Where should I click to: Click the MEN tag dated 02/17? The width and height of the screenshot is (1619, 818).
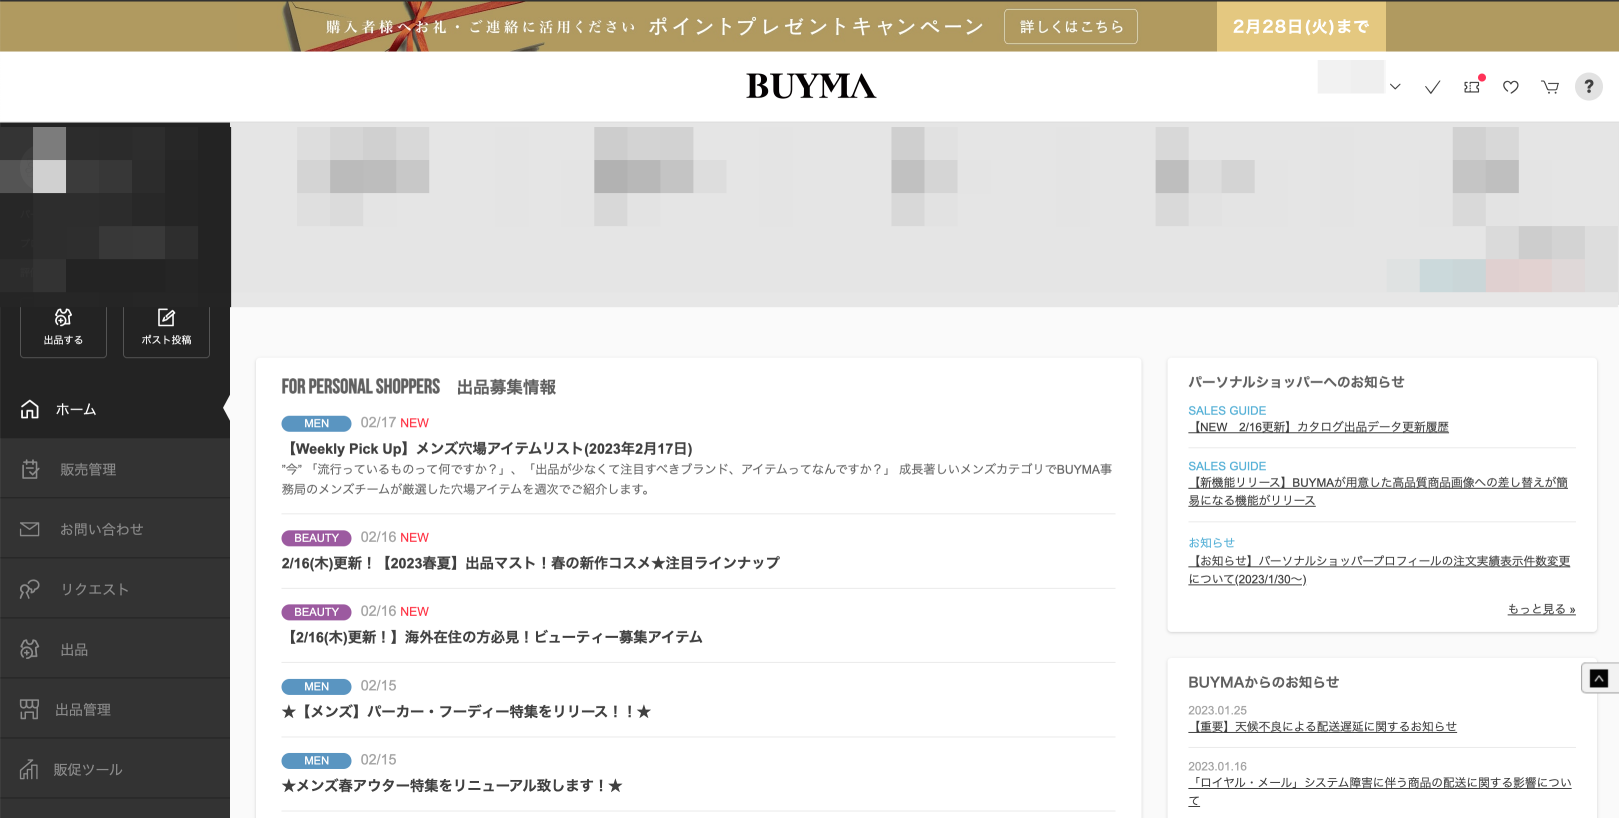316,424
